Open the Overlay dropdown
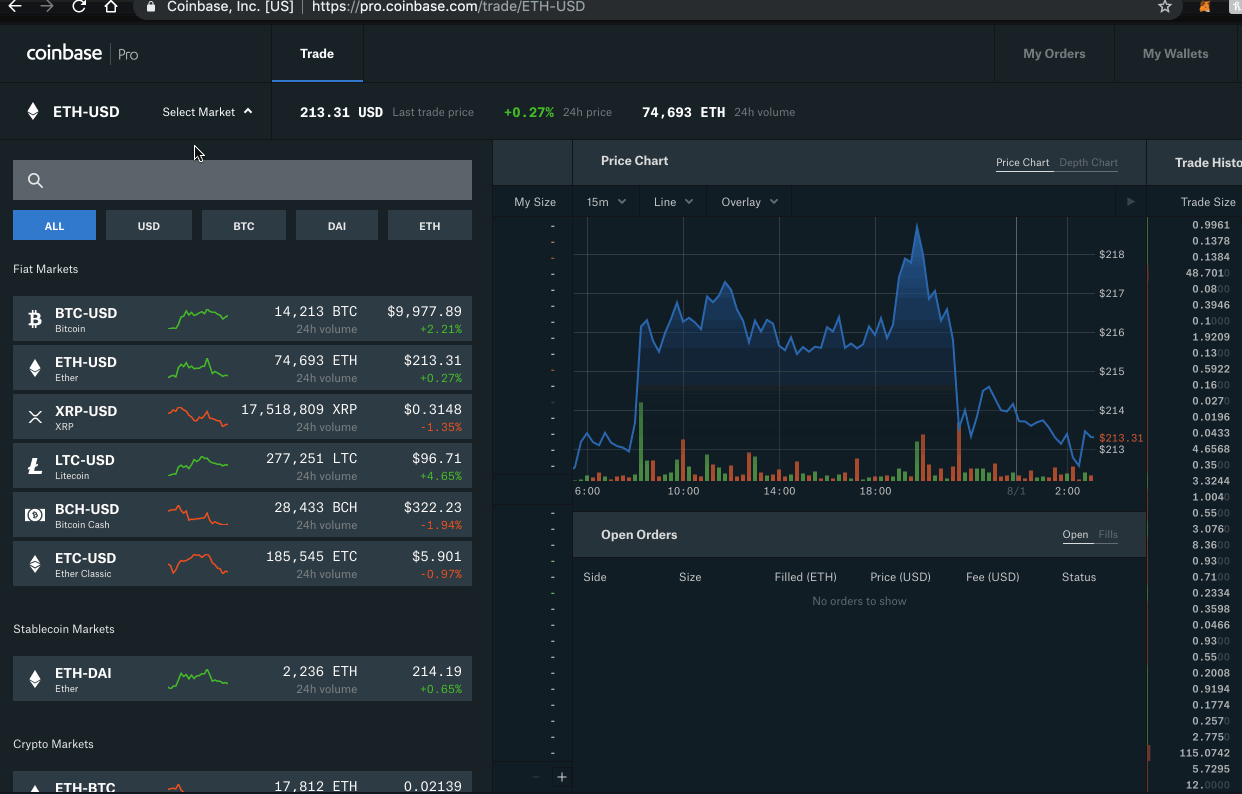 [749, 202]
